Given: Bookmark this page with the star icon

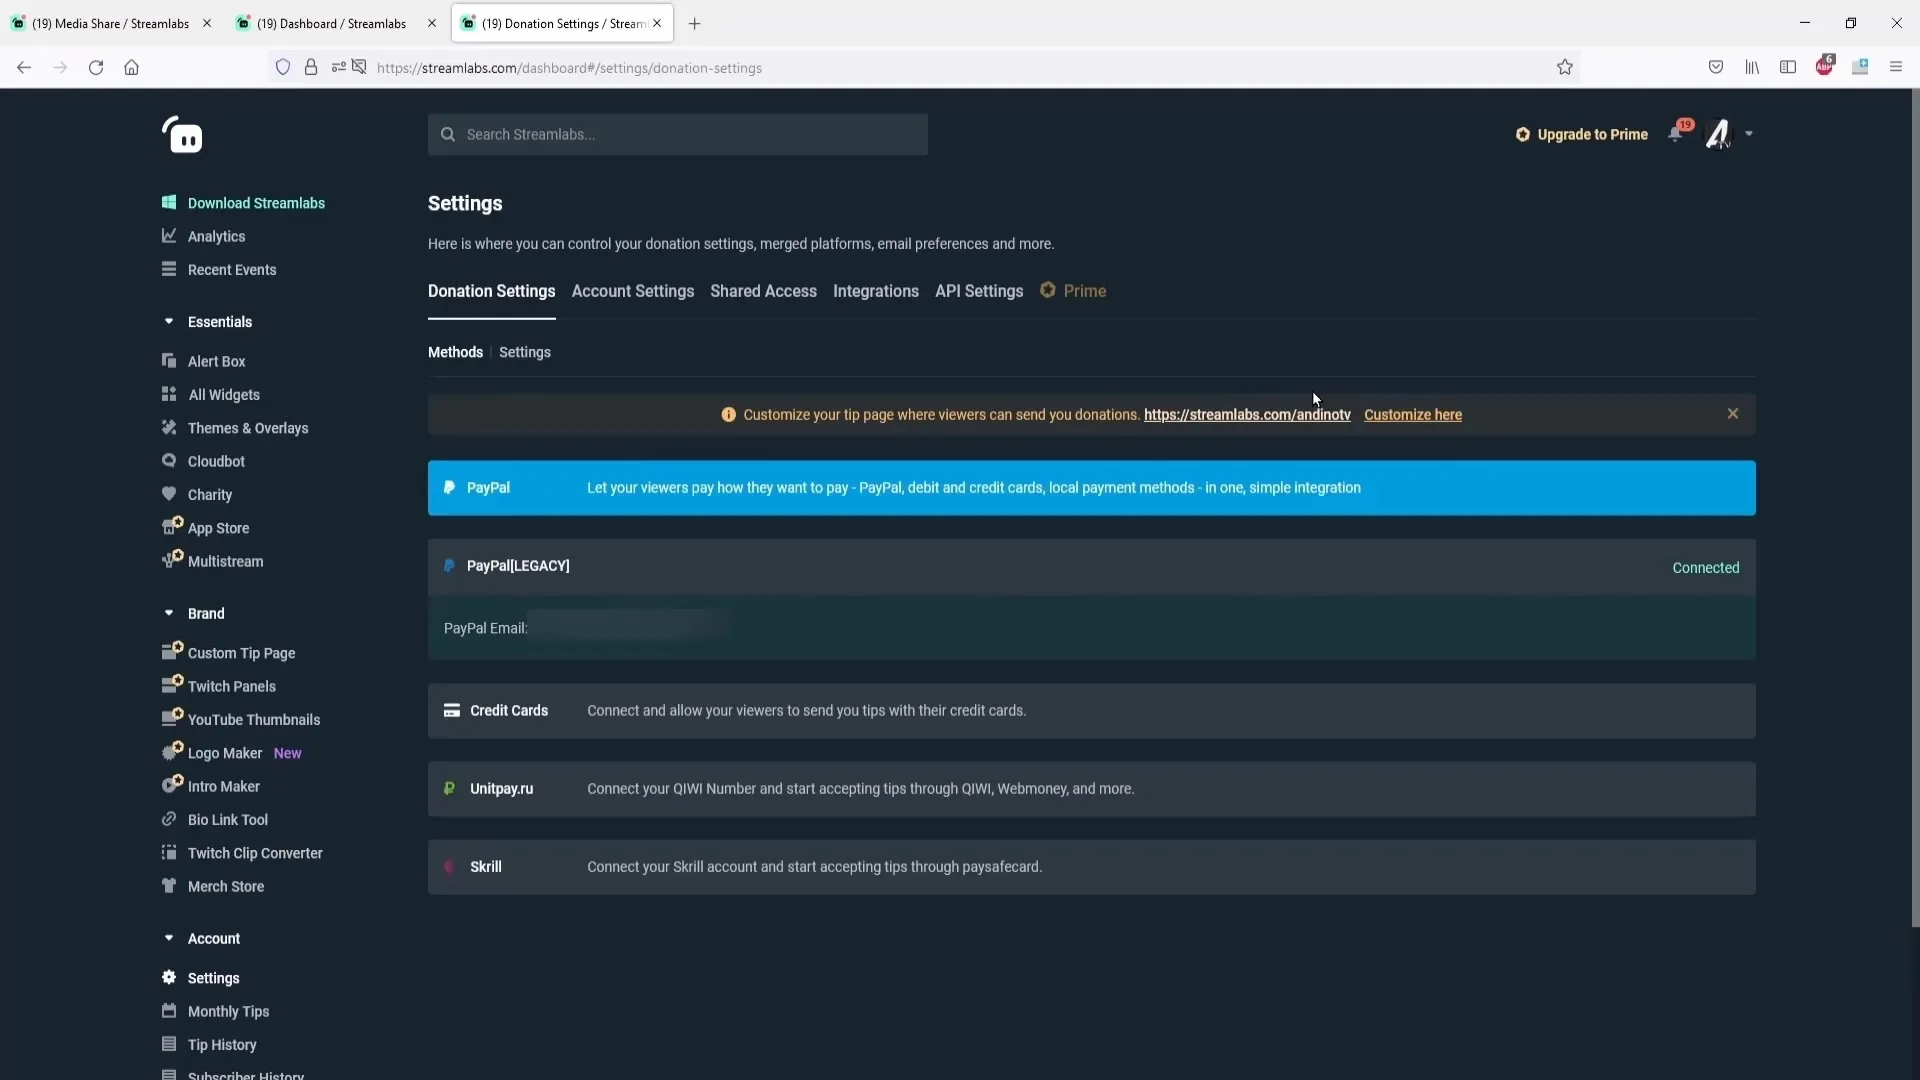Looking at the screenshot, I should 1564,67.
